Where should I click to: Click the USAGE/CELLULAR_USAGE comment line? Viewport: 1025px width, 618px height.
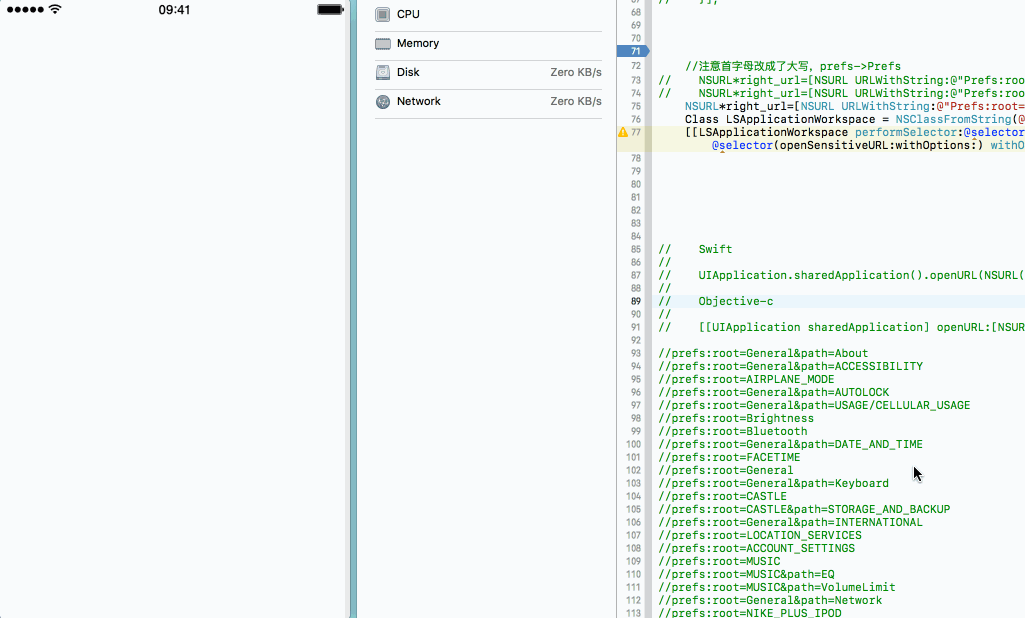[814, 405]
